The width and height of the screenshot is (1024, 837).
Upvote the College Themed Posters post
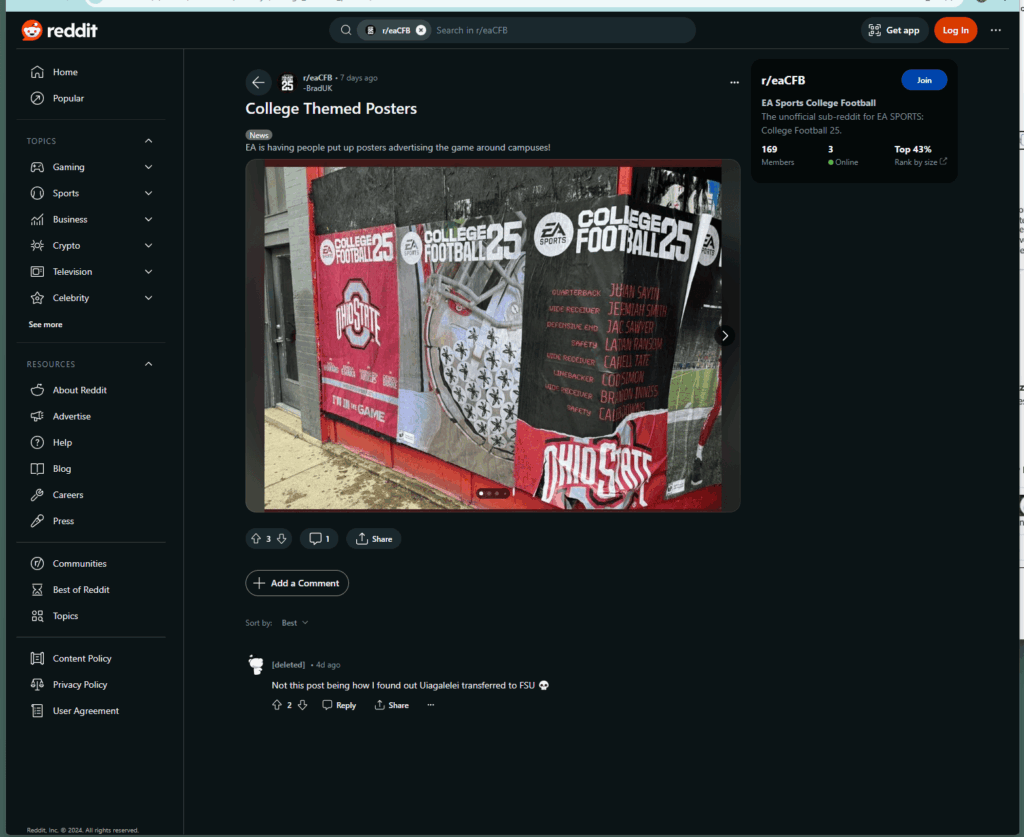pyautogui.click(x=255, y=539)
